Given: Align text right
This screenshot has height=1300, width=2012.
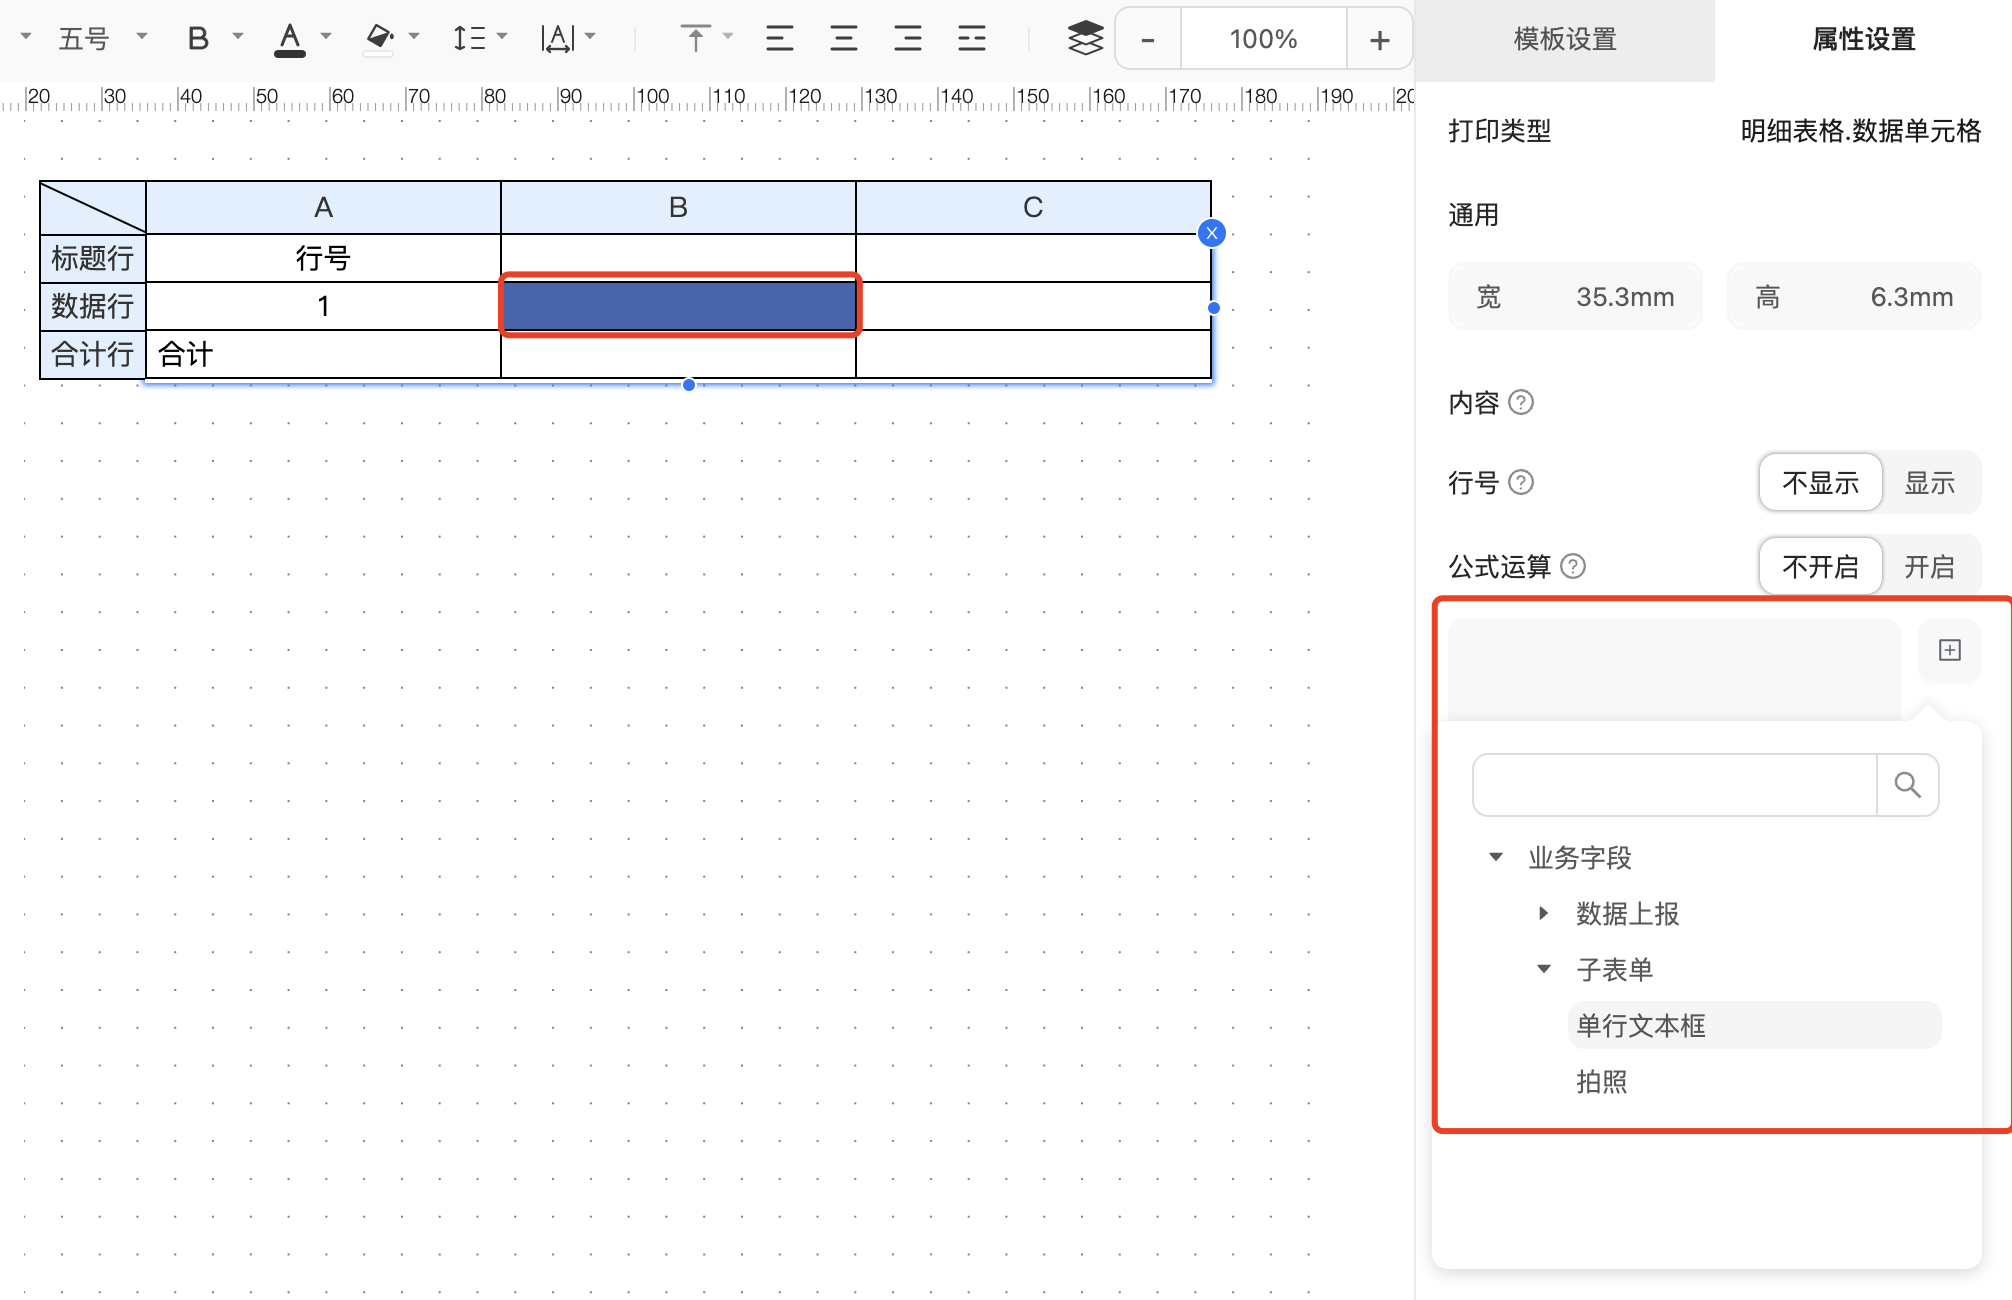Looking at the screenshot, I should 907,39.
